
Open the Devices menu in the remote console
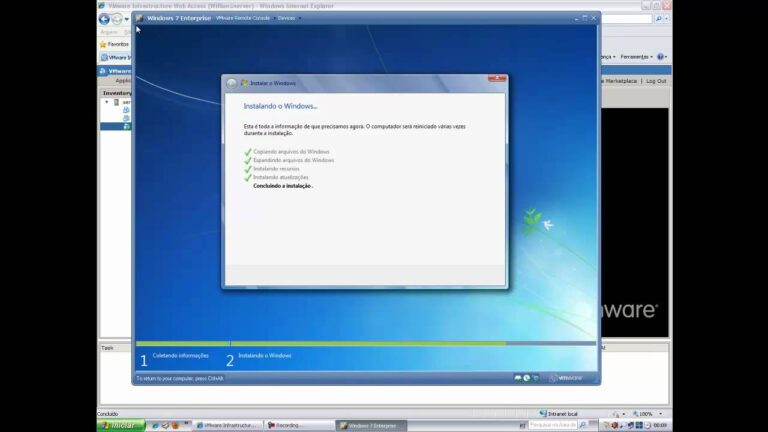pos(287,18)
